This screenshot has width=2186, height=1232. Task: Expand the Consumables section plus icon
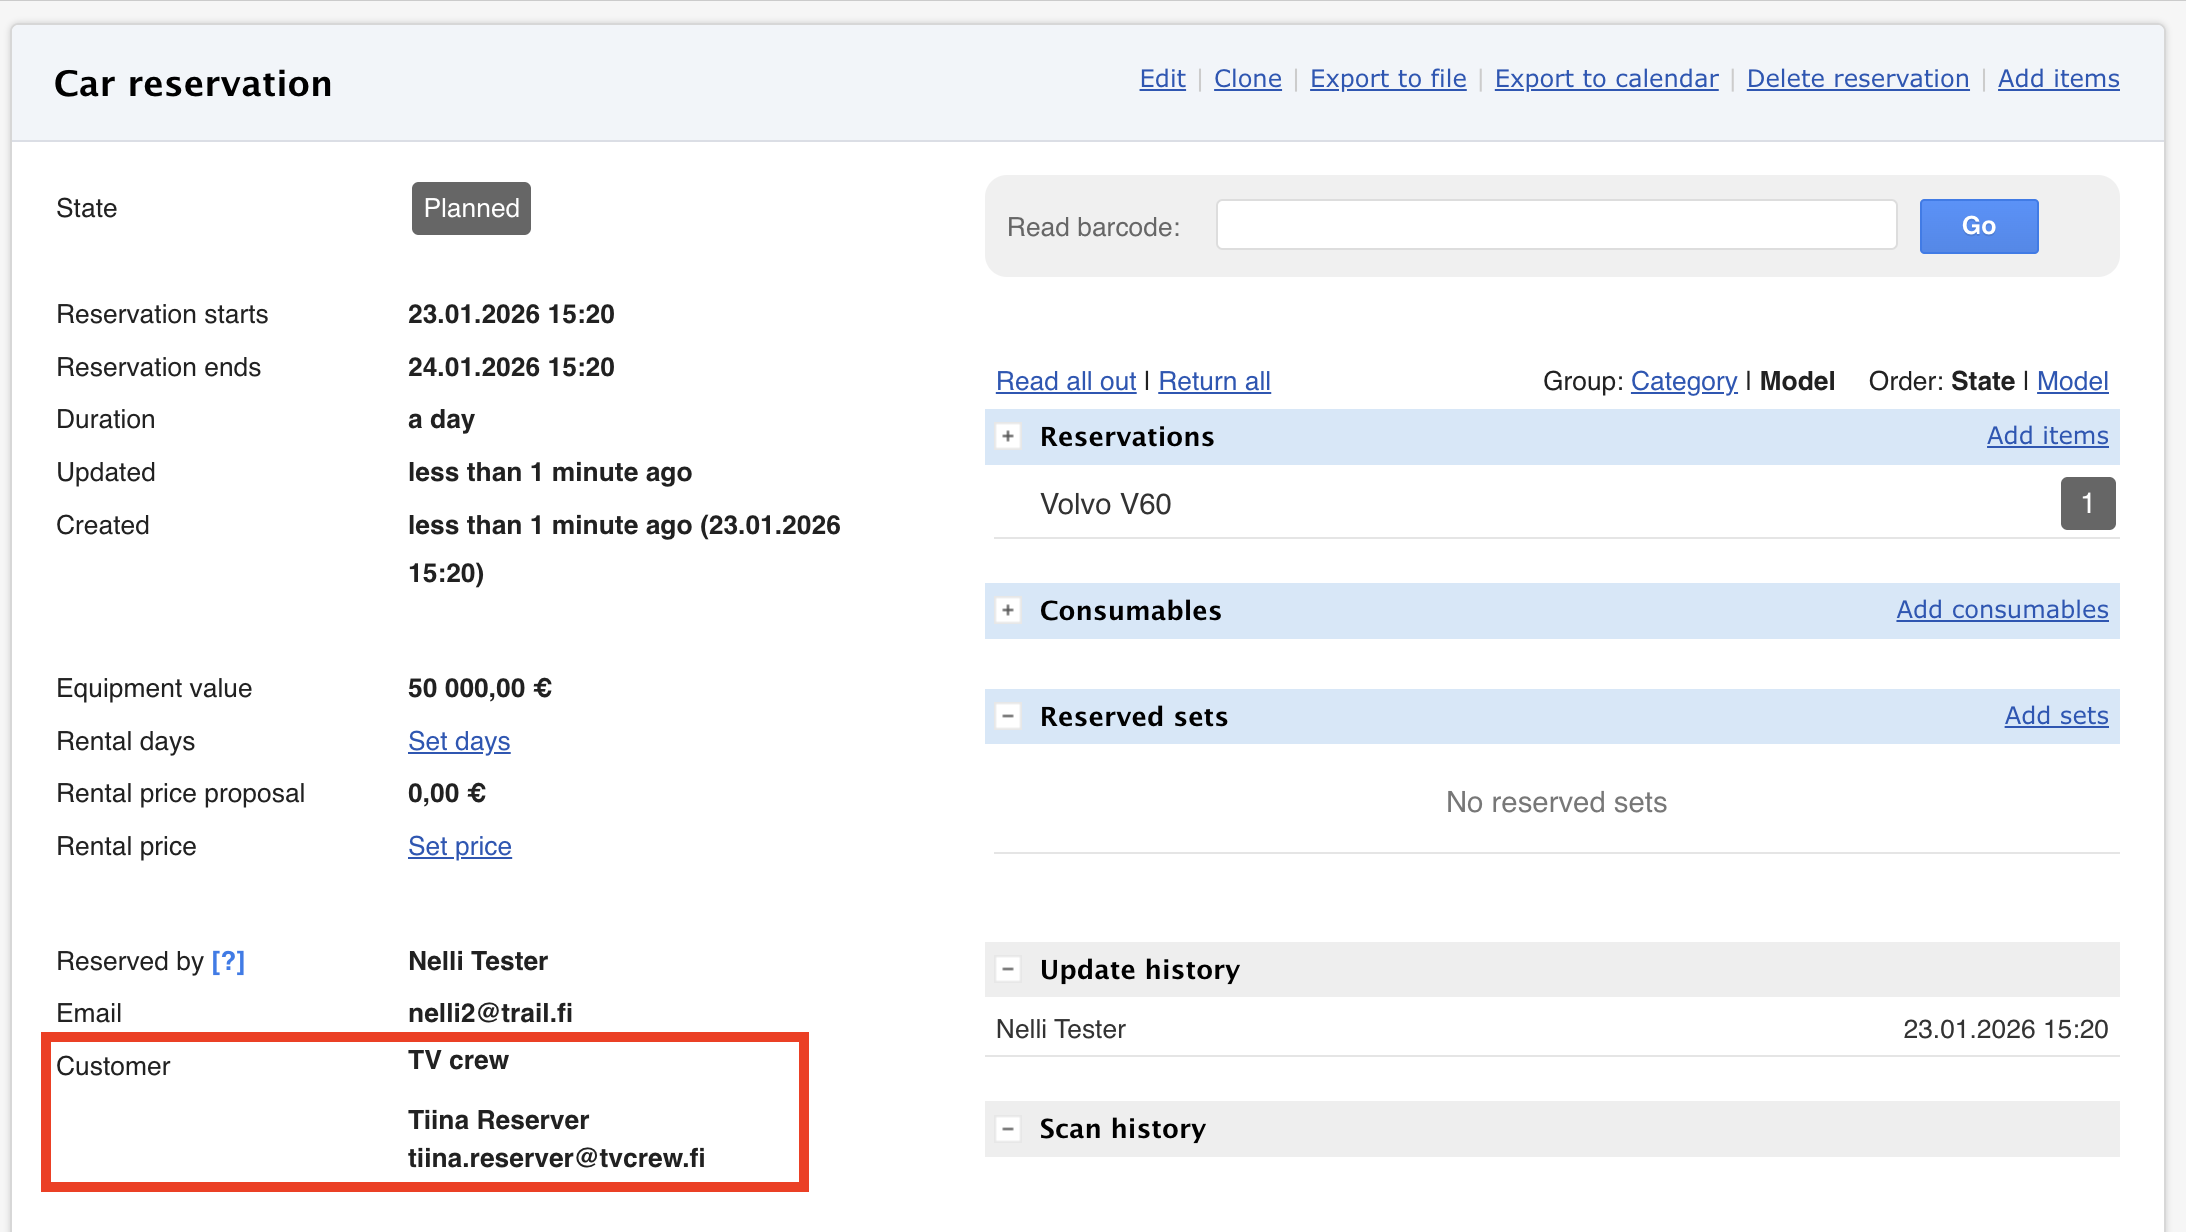coord(1008,611)
